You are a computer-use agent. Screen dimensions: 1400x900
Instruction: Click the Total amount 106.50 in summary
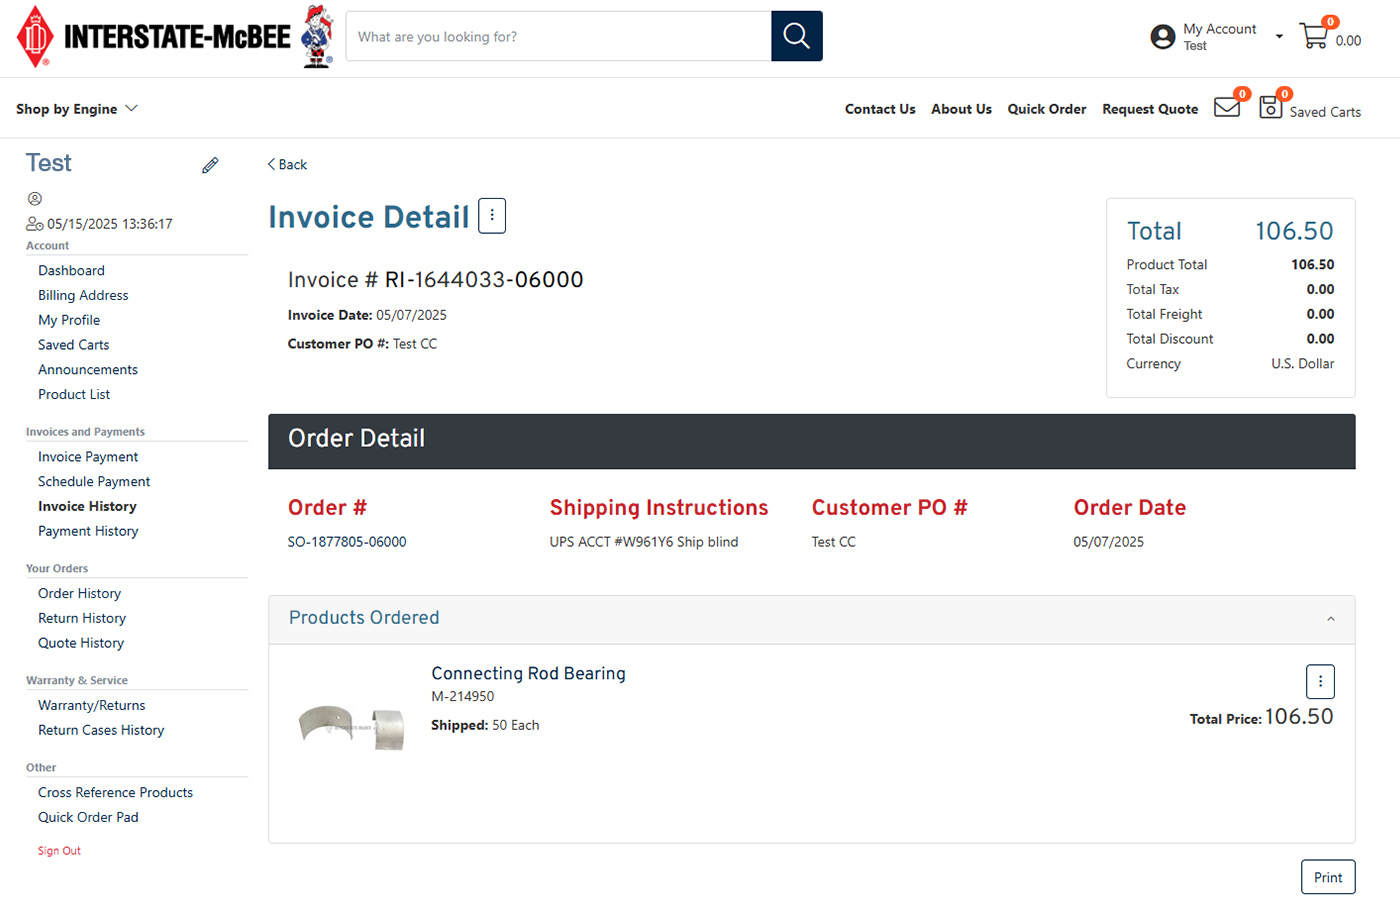click(x=1294, y=231)
